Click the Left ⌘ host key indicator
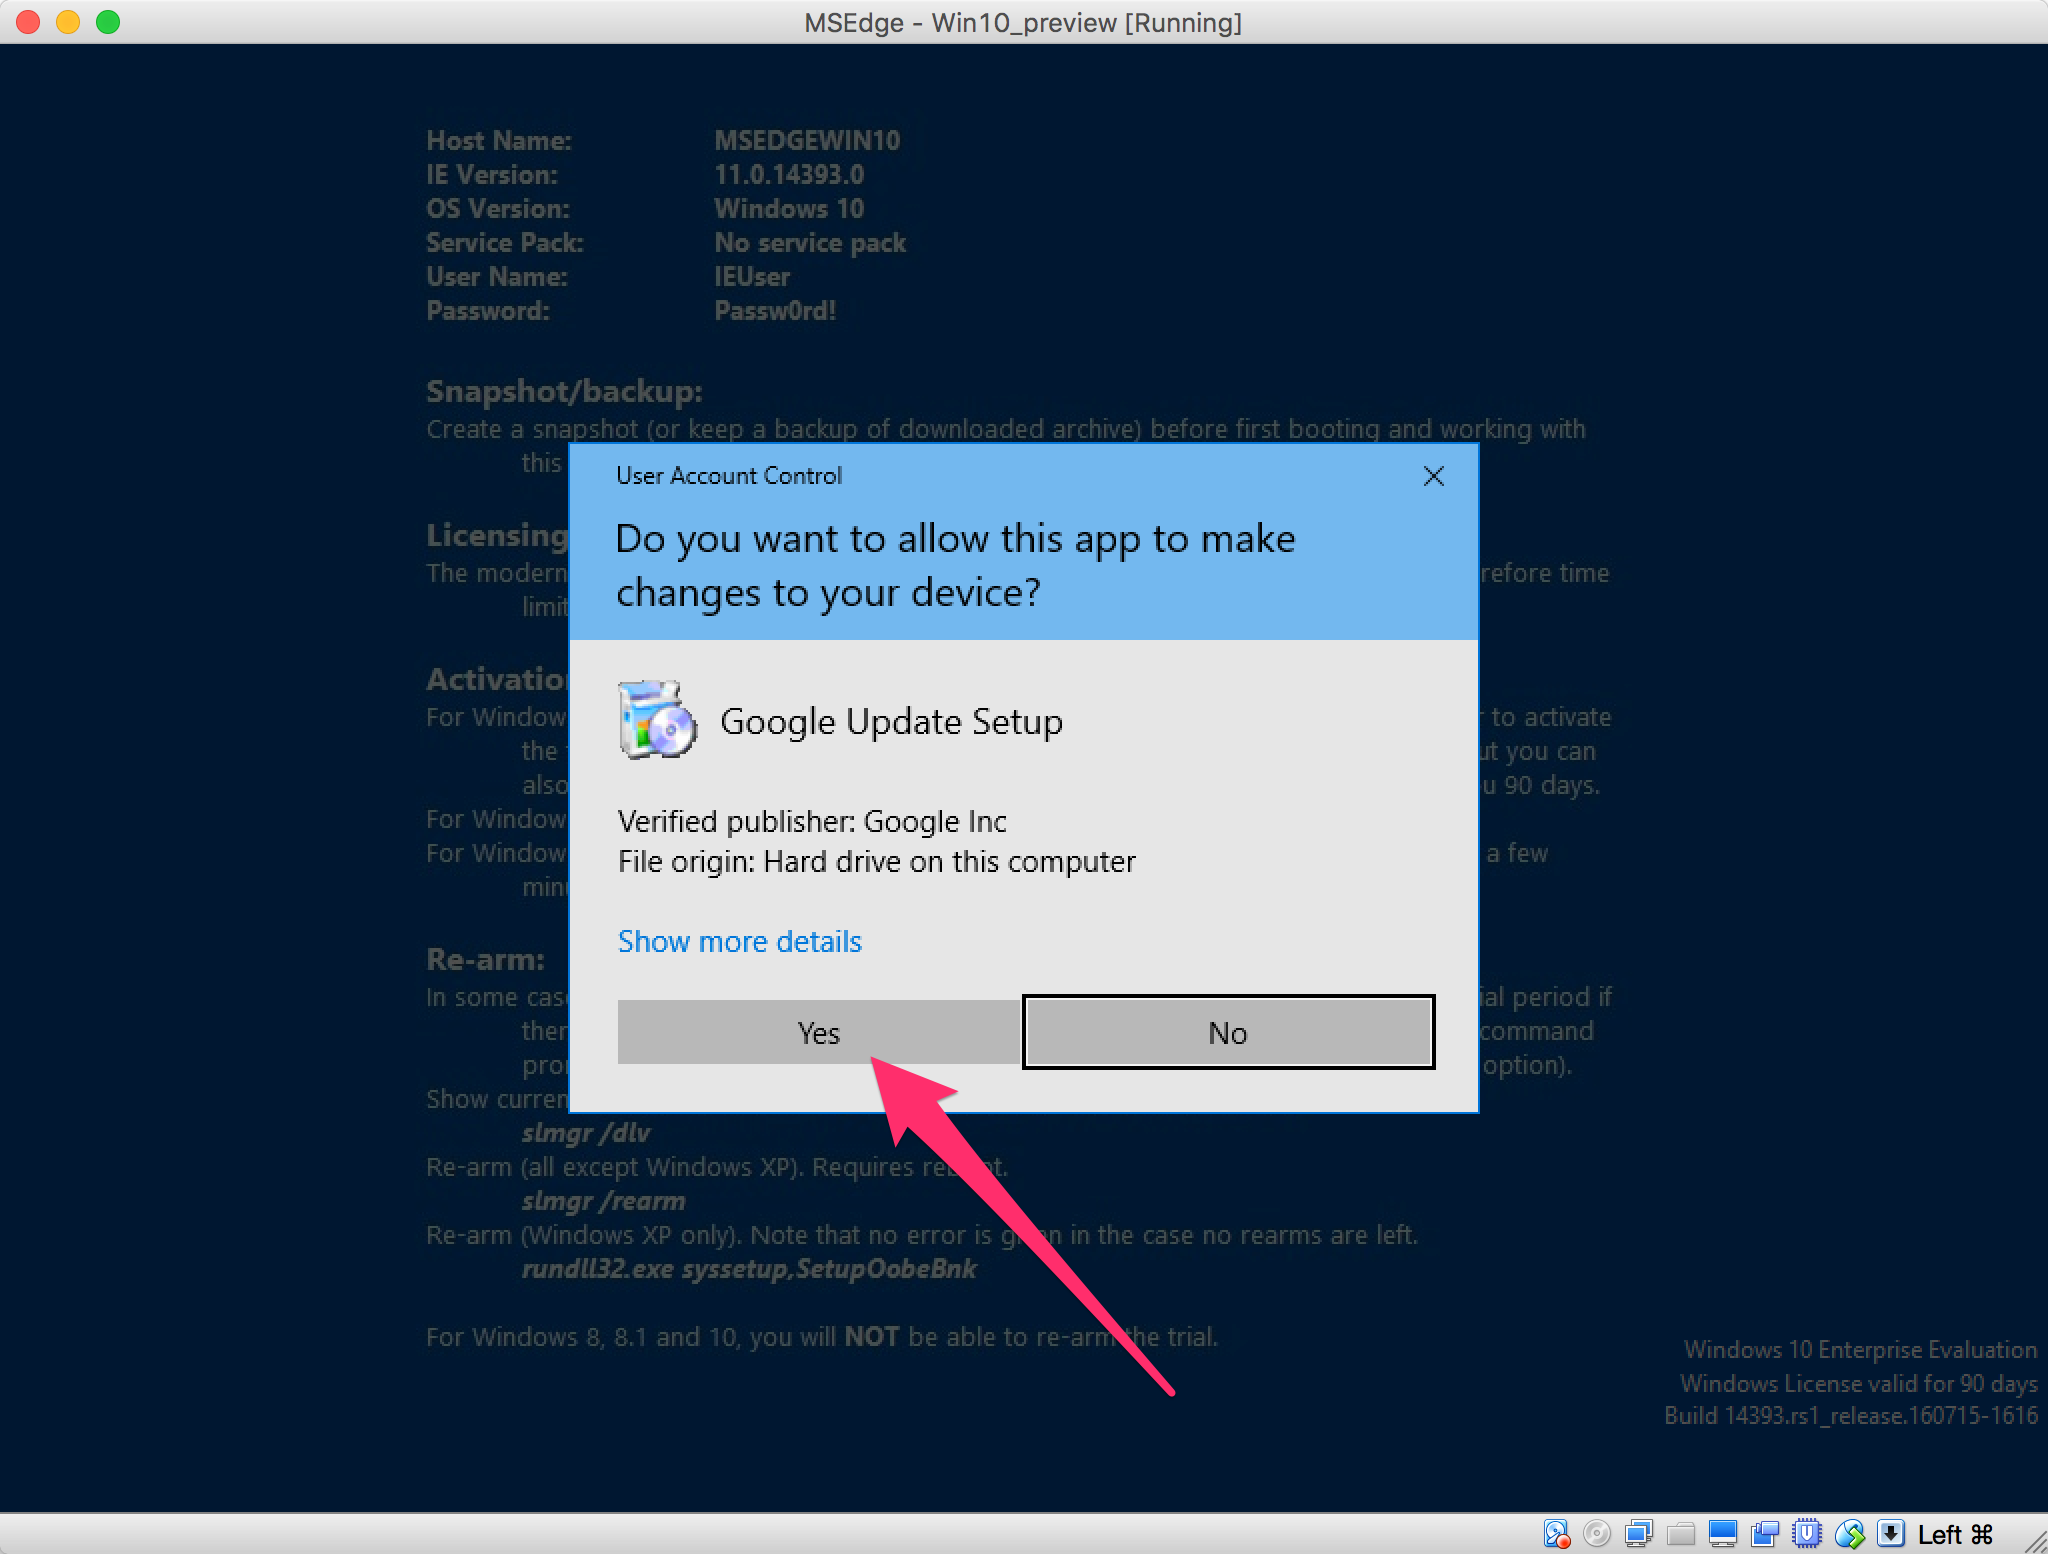The image size is (2048, 1554). point(1955,1534)
